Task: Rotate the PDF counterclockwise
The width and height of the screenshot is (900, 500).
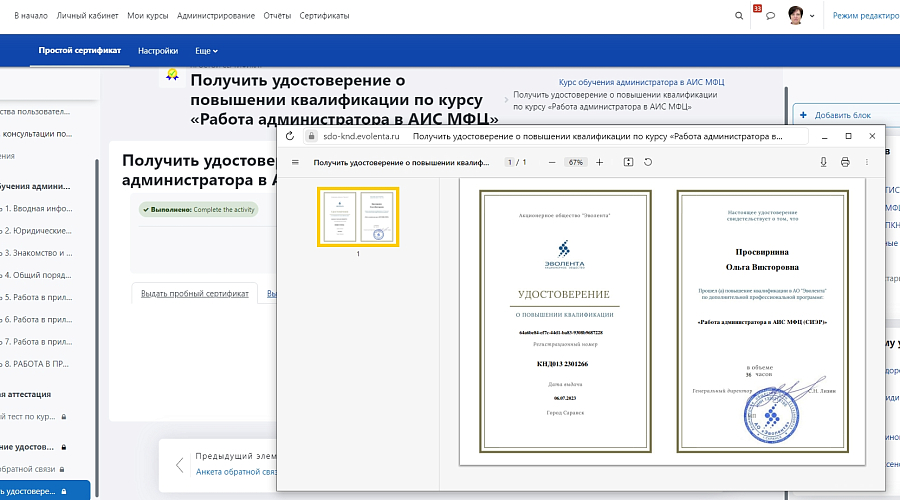Action: [x=648, y=162]
